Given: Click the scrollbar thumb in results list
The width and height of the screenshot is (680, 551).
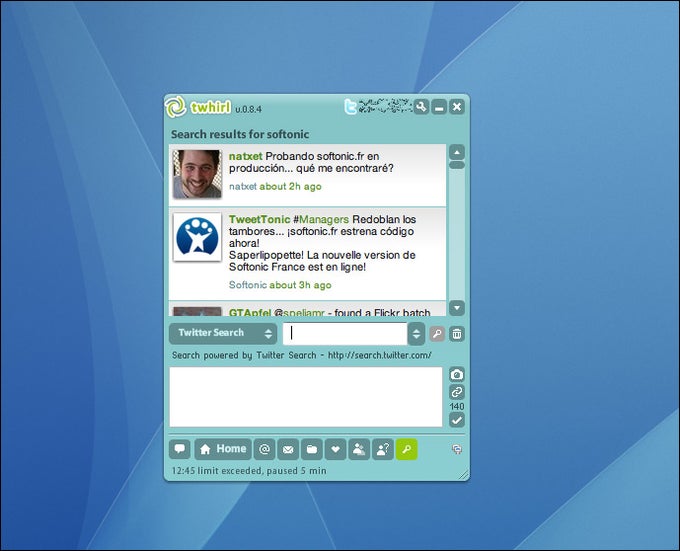Looking at the screenshot, I should coord(457,165).
